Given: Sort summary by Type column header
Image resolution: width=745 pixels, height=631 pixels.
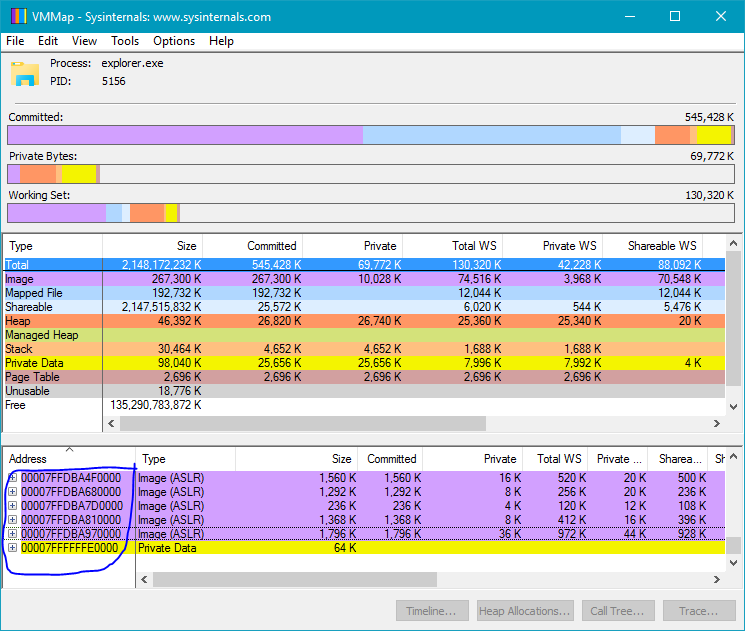Looking at the screenshot, I should coord(53,246).
